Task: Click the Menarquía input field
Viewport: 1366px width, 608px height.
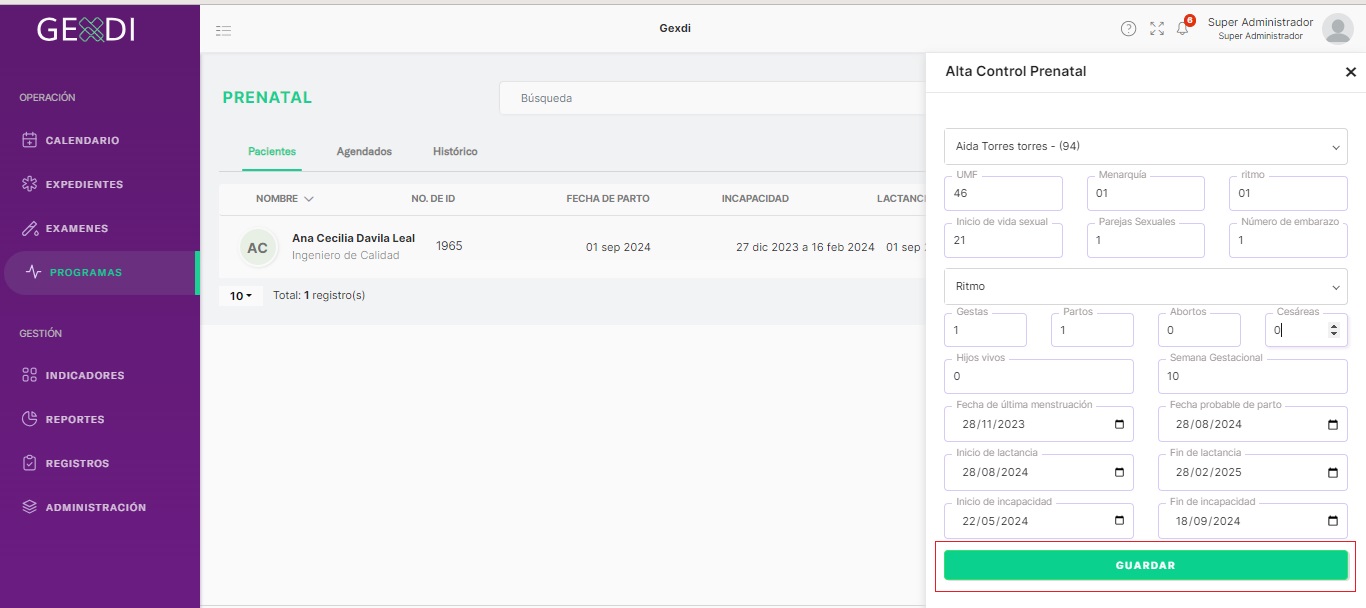Action: 1145,193
